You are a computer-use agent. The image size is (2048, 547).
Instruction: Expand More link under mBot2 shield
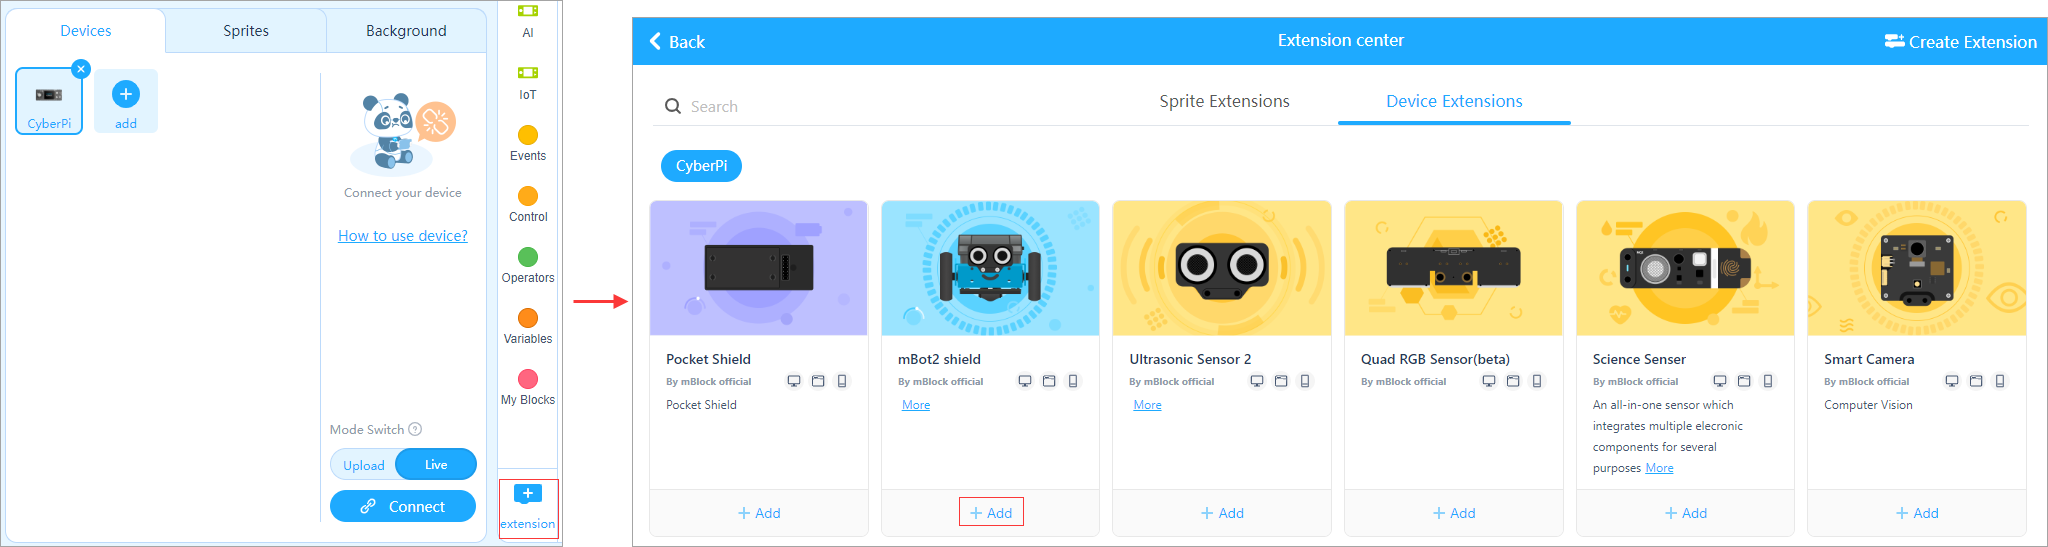[916, 405]
